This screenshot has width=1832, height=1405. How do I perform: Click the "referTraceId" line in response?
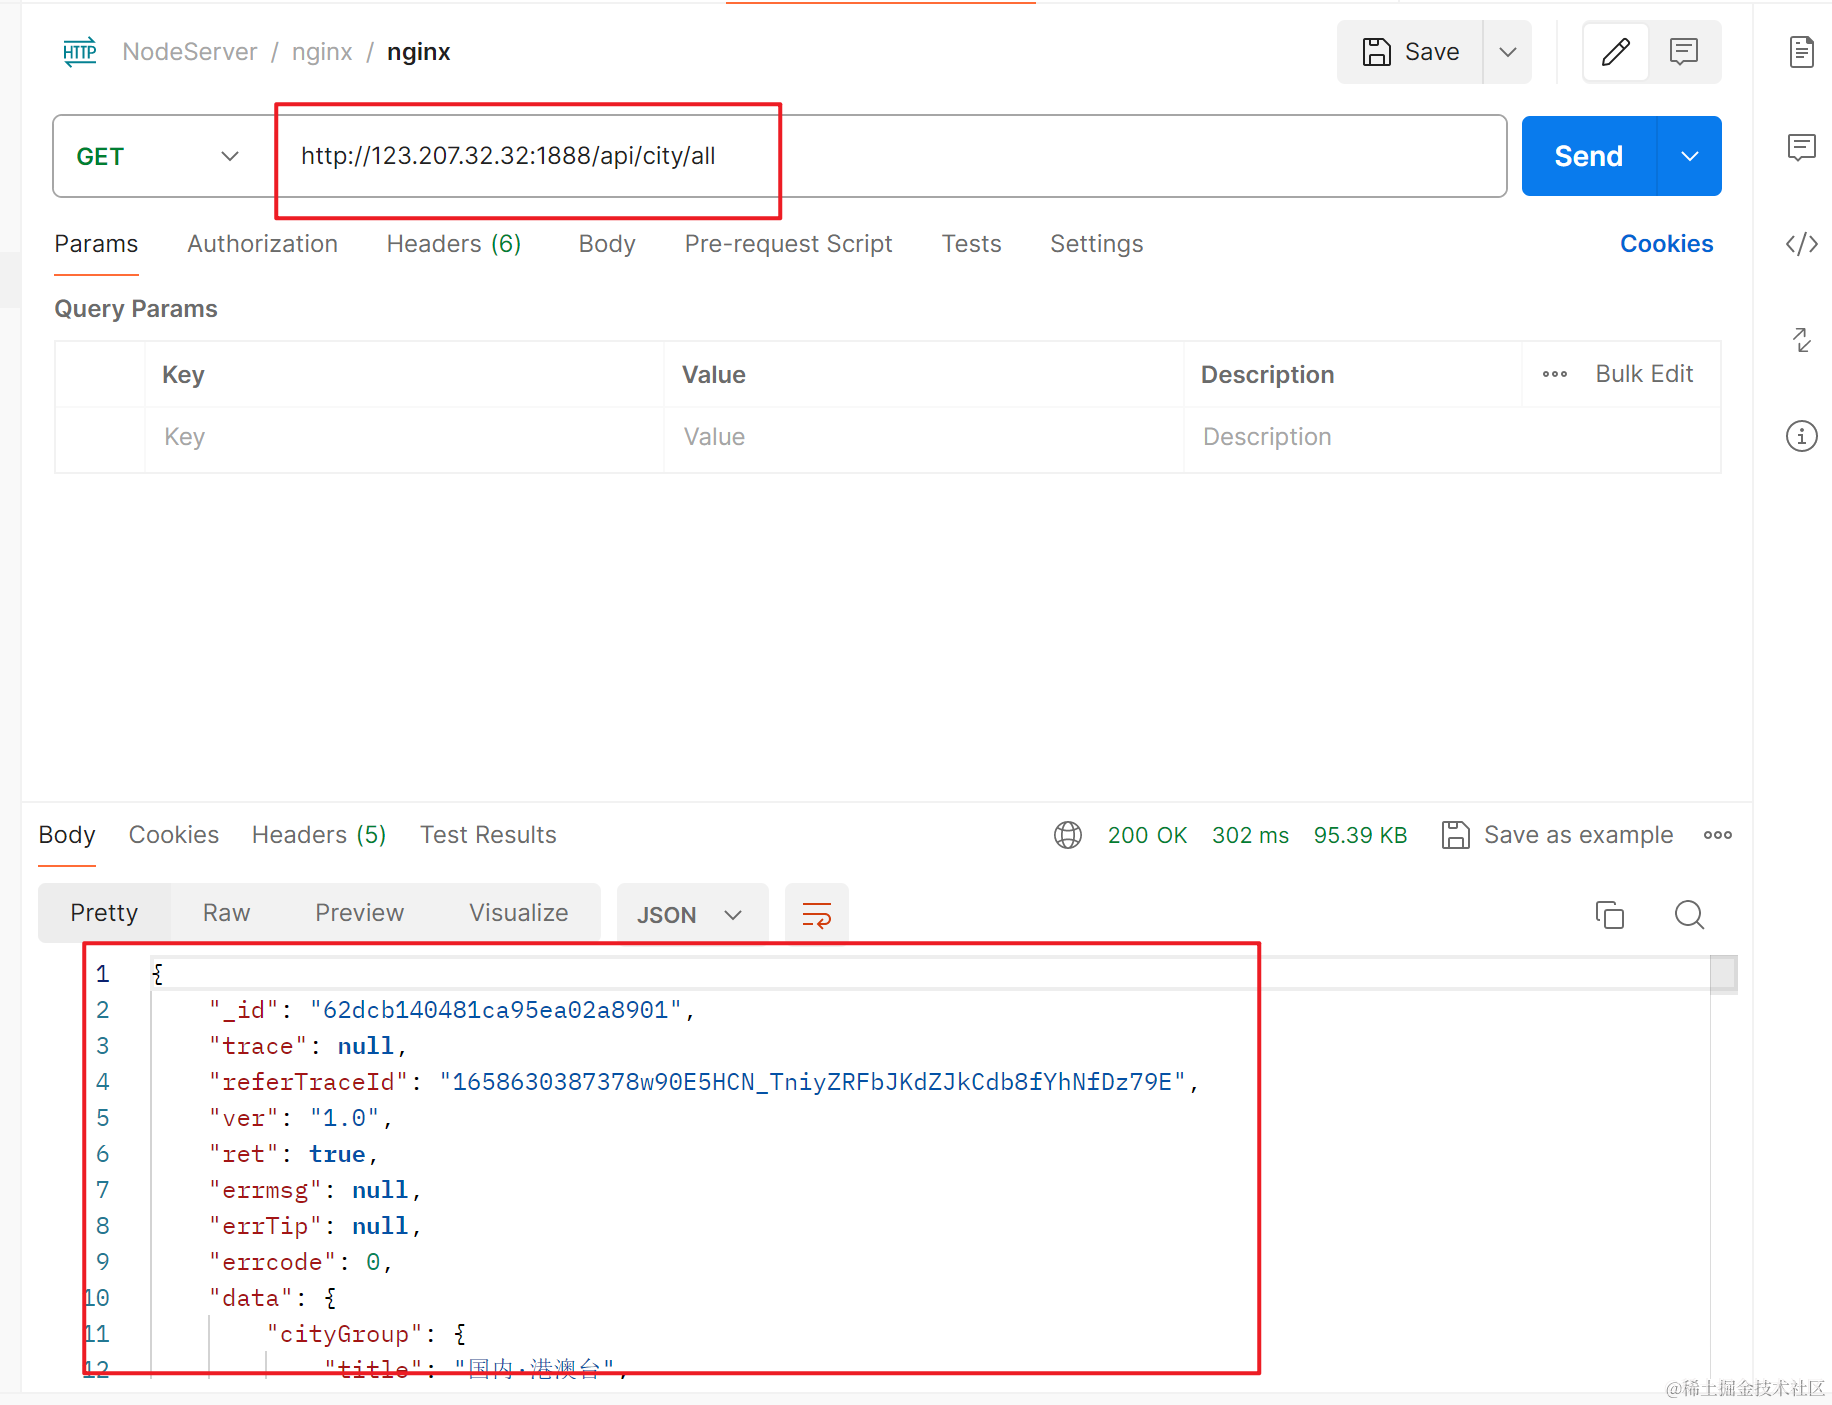704,1082
